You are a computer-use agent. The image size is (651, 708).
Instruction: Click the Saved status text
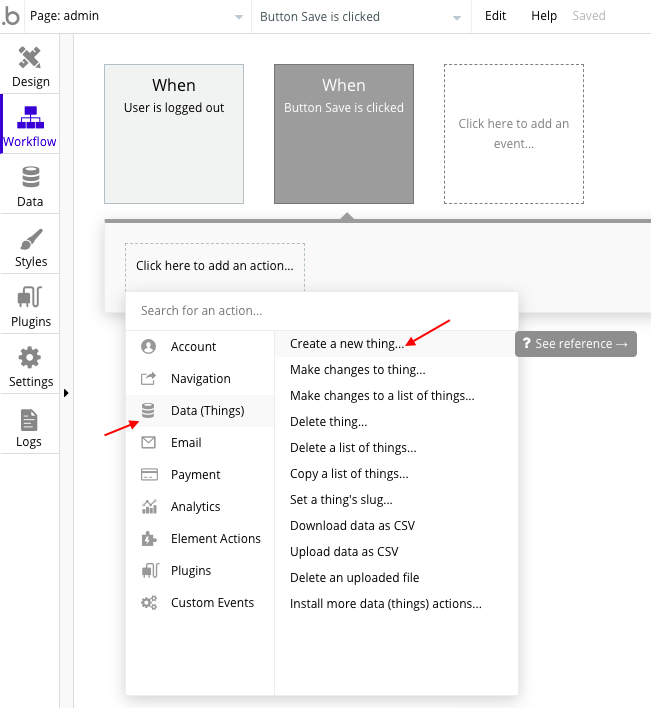pos(589,16)
